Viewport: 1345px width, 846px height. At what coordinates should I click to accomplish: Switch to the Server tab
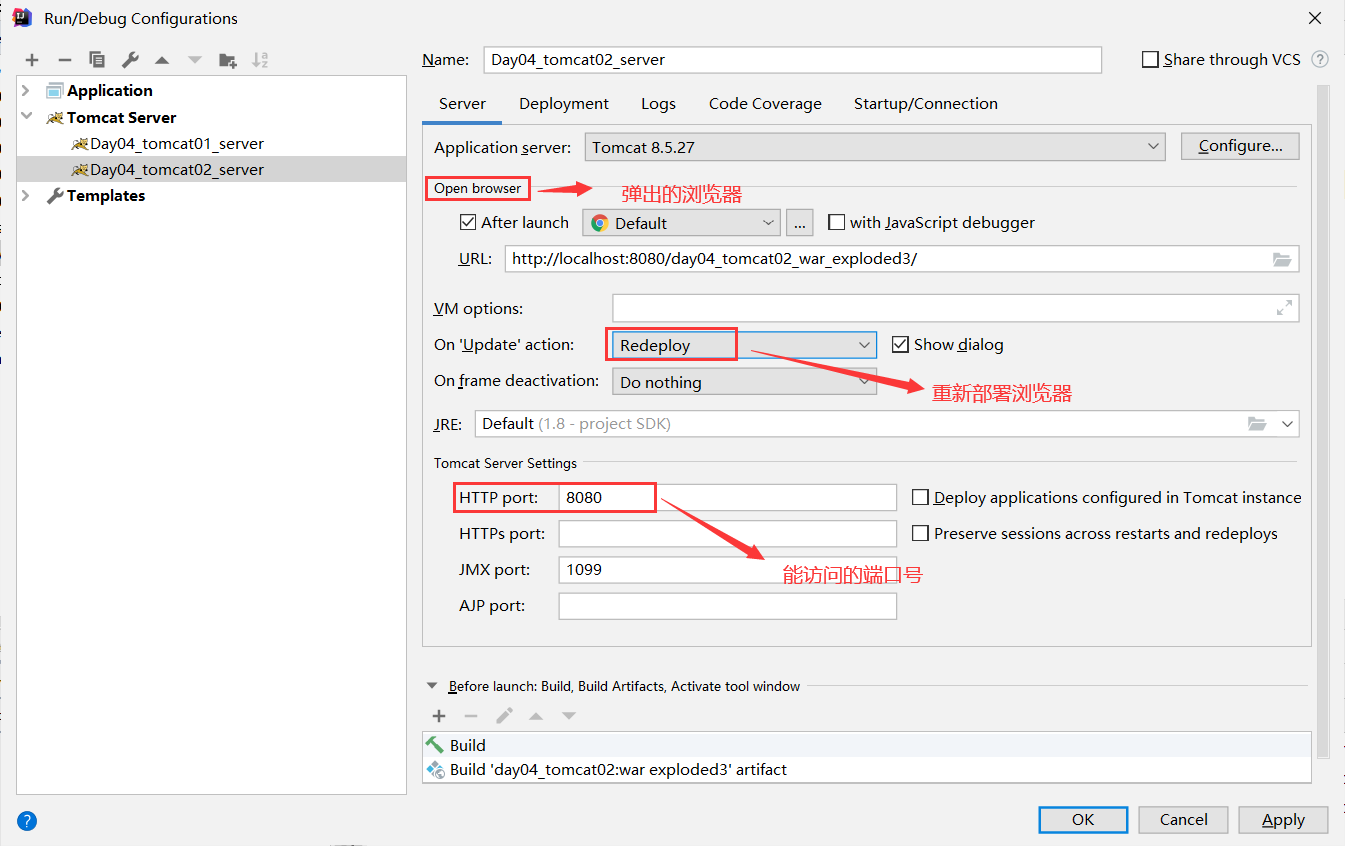pyautogui.click(x=463, y=104)
